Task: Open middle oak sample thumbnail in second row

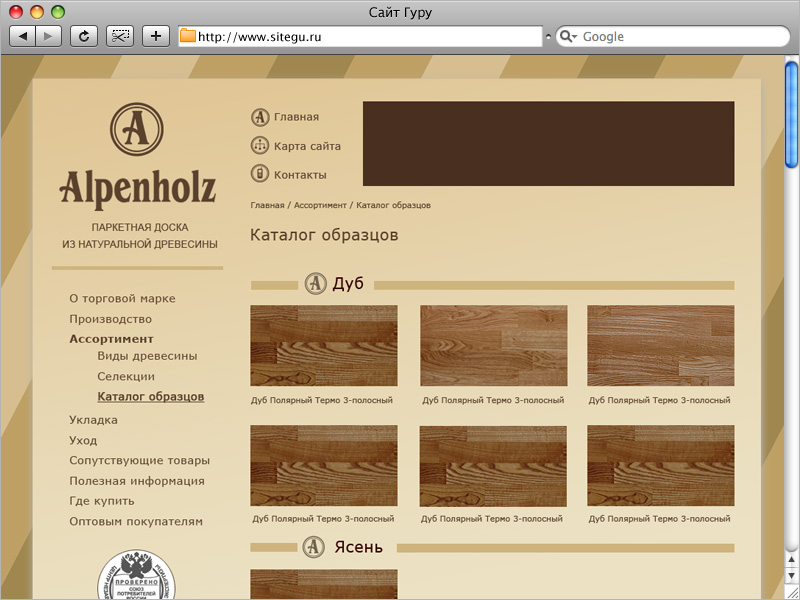Action: pos(493,466)
